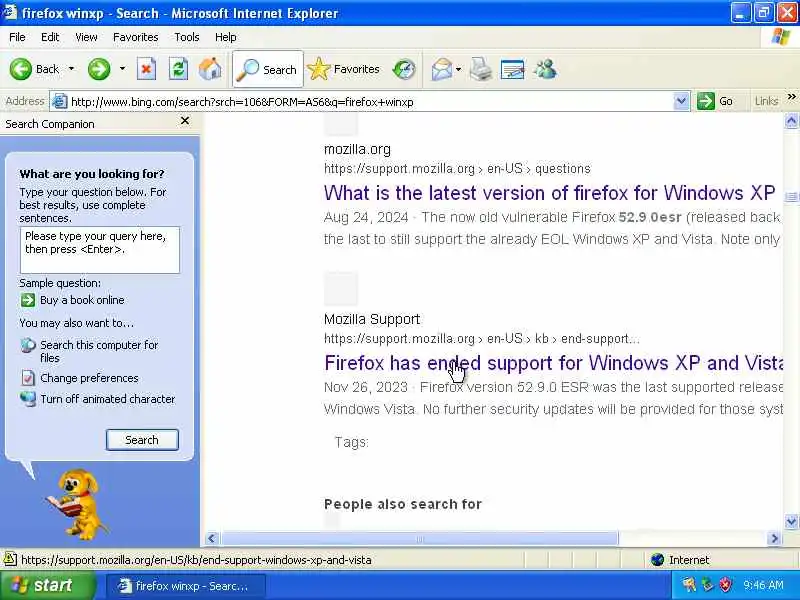The image size is (800, 600).
Task: Close the Search Companion pane
Action: pos(185,121)
